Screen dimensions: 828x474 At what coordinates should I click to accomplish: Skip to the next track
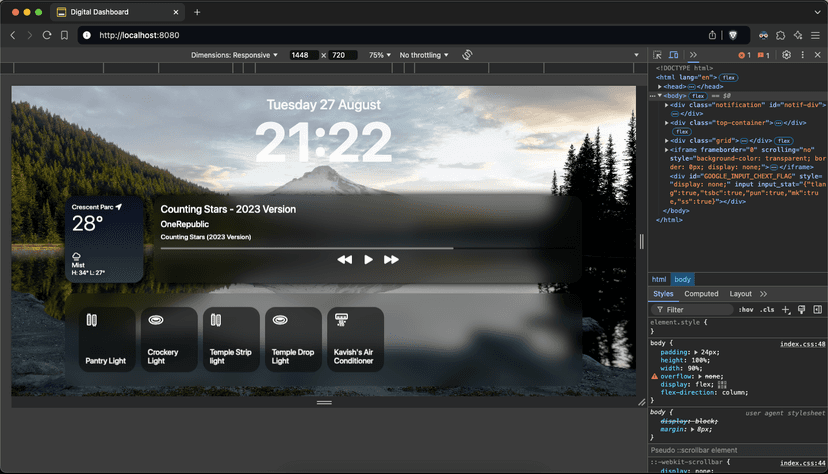pyautogui.click(x=391, y=260)
